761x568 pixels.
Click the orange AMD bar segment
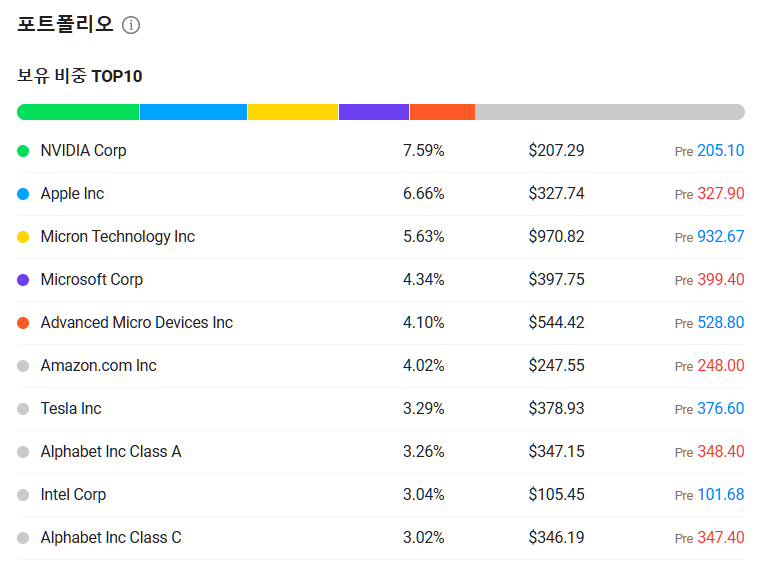coord(443,112)
